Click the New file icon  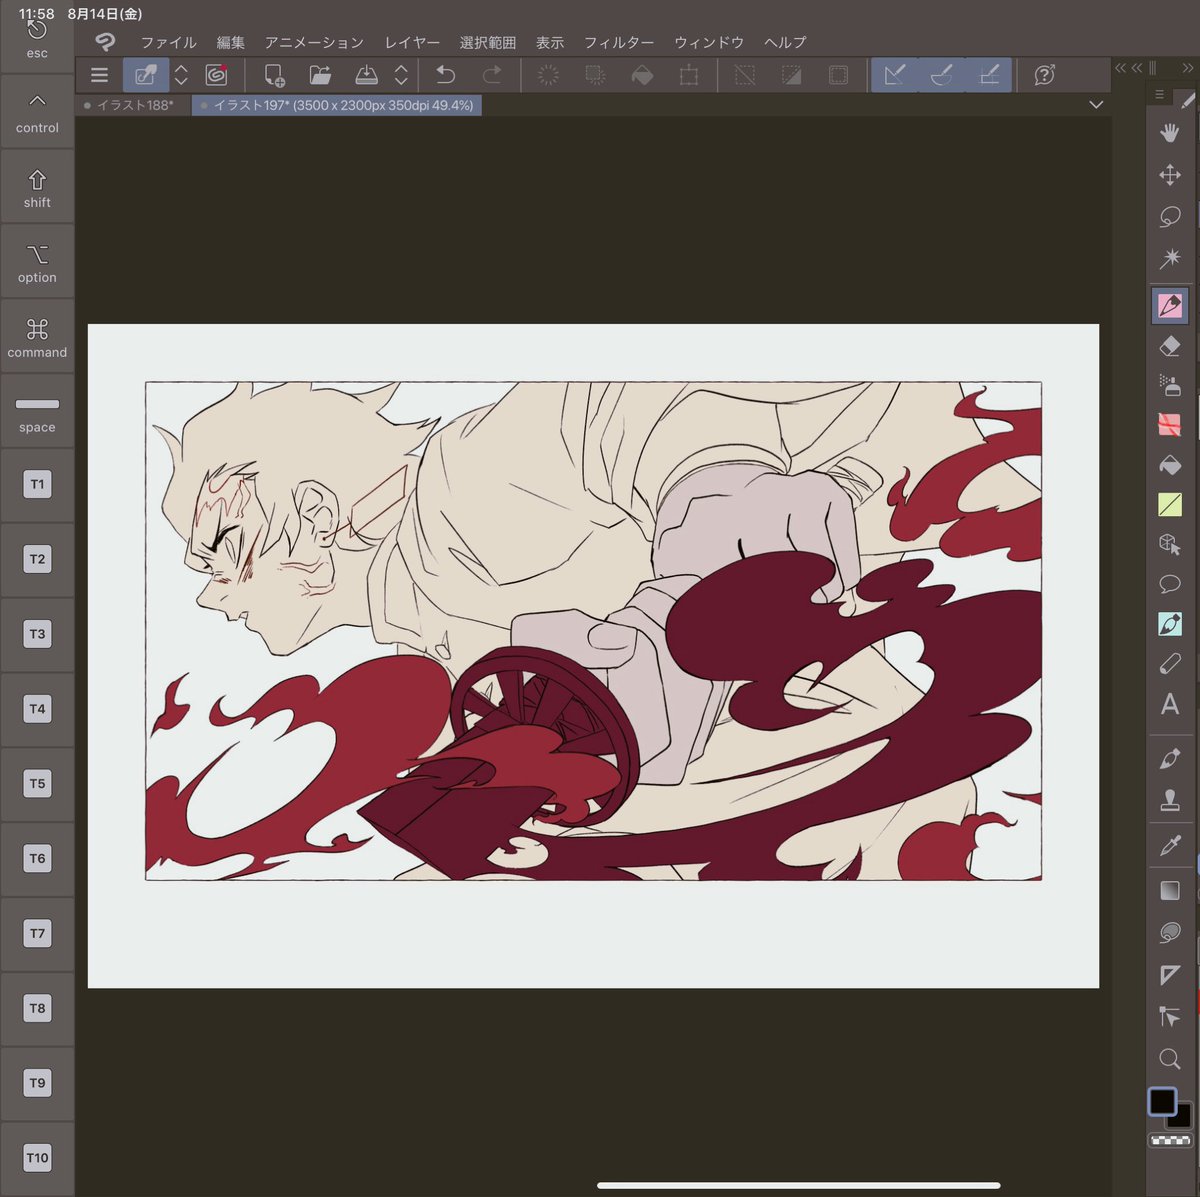click(274, 75)
